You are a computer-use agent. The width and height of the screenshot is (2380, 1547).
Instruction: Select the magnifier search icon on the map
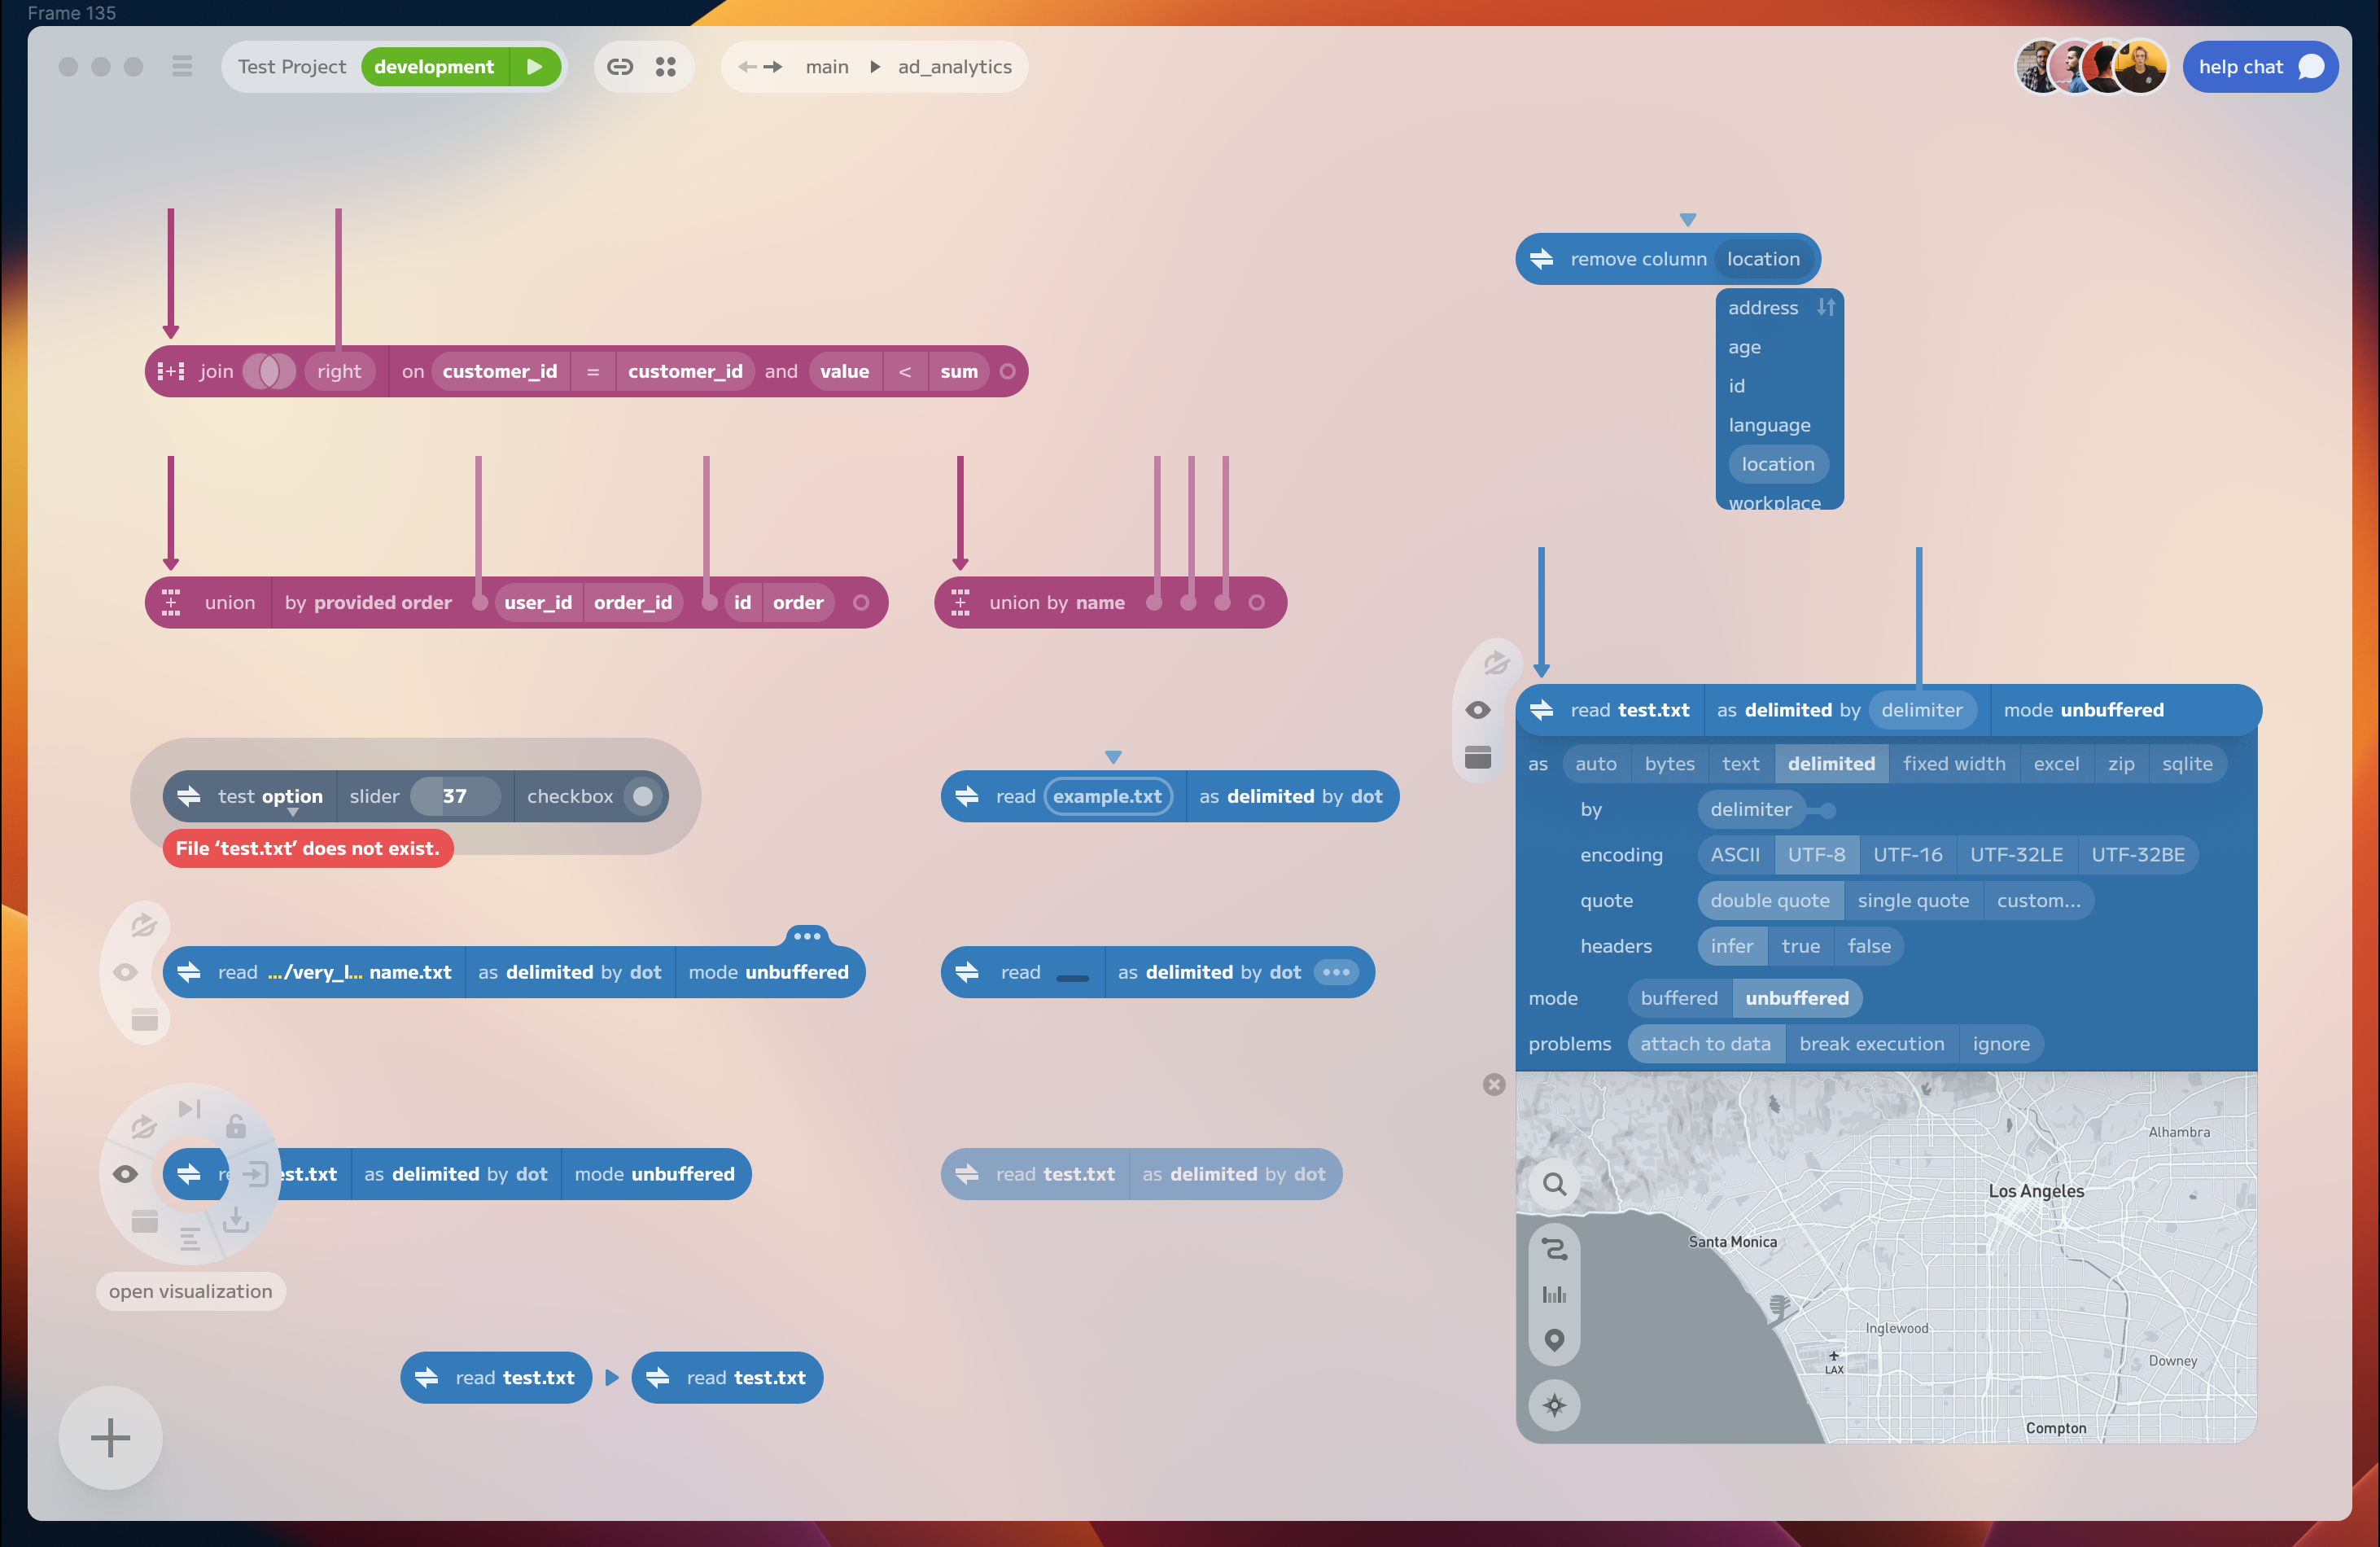click(1555, 1184)
